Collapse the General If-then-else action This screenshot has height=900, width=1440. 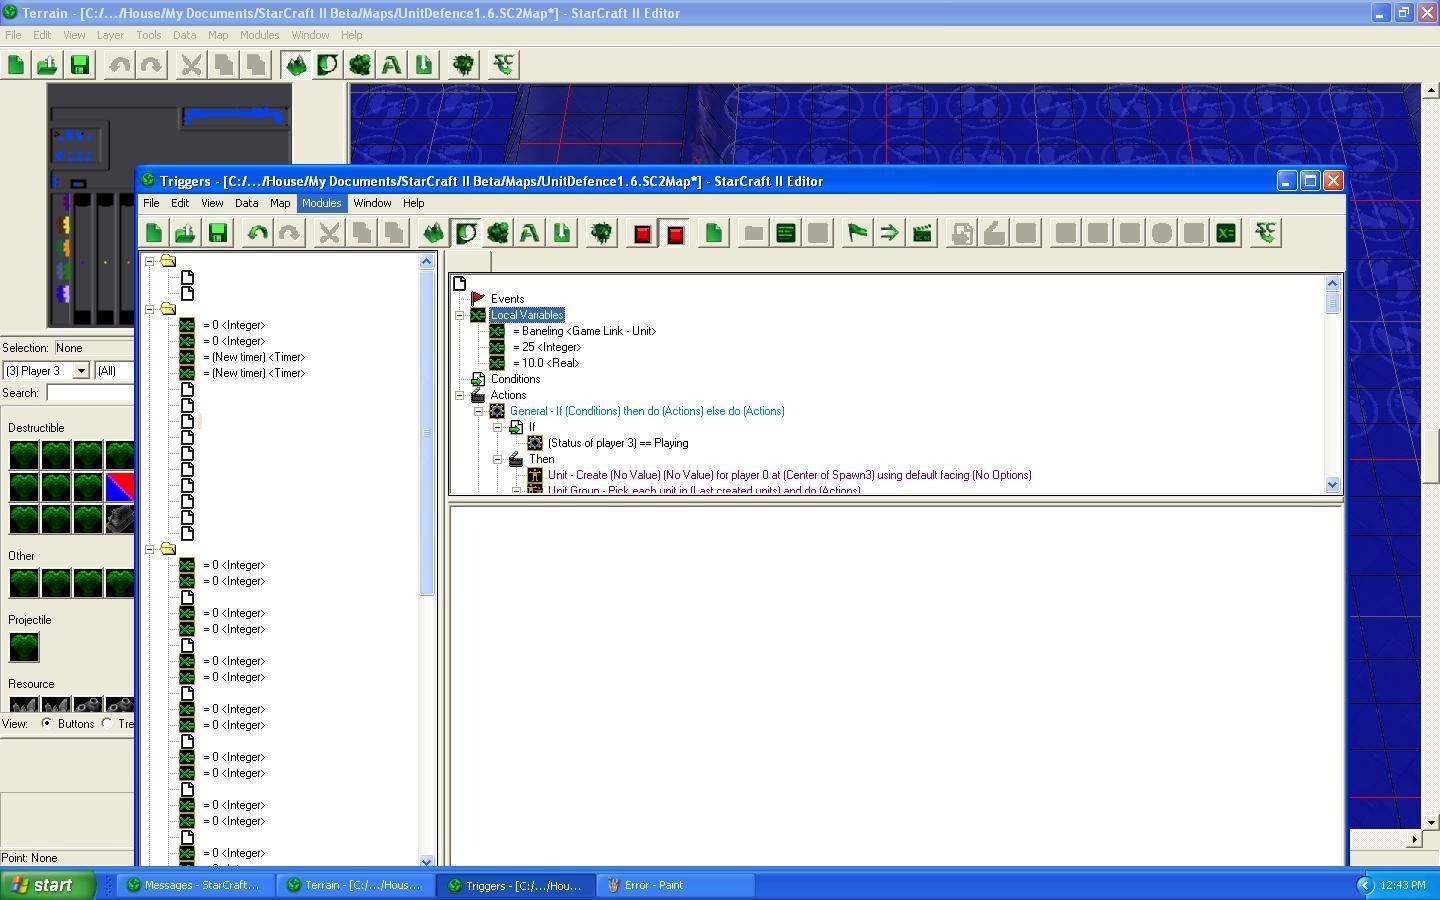(479, 411)
